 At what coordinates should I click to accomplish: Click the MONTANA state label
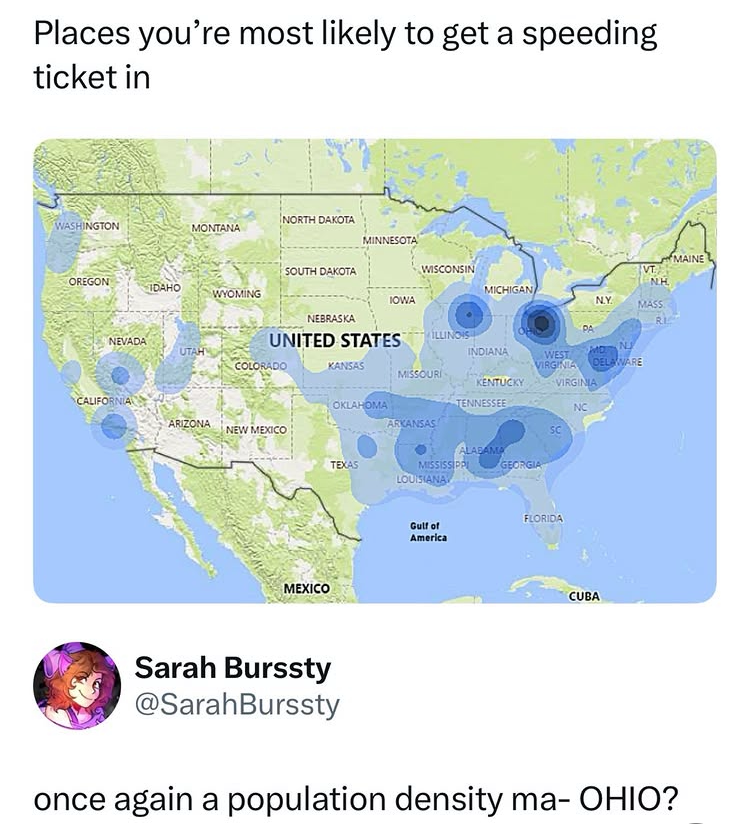(215, 229)
